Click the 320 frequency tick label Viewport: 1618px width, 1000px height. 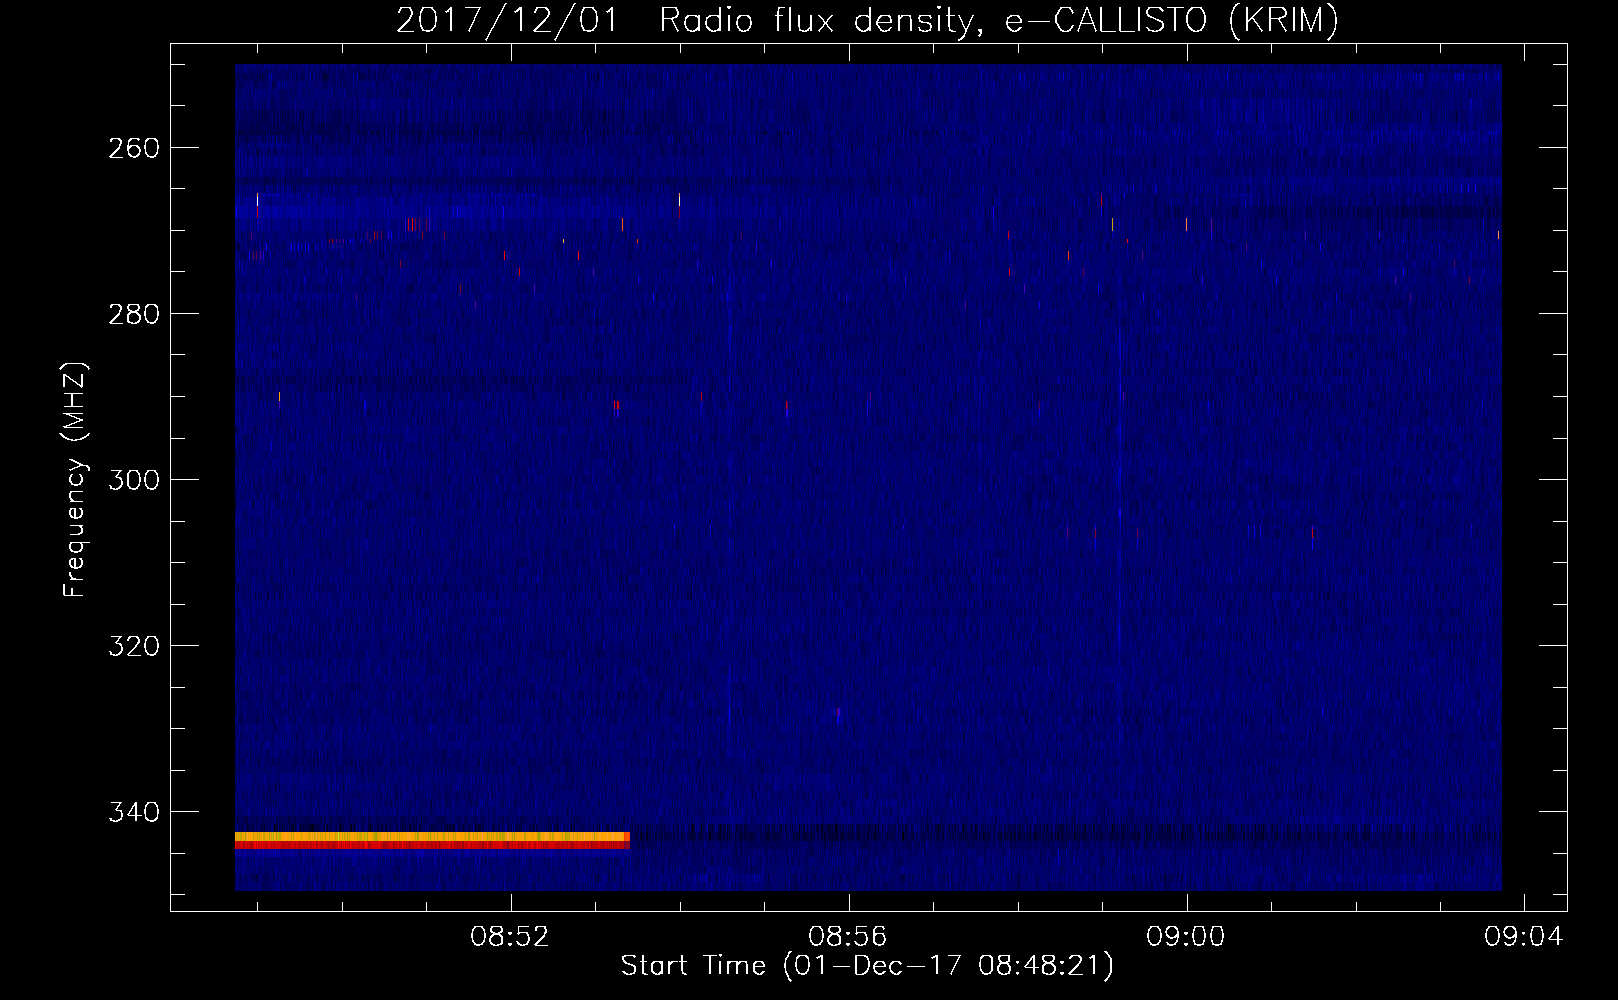point(133,646)
